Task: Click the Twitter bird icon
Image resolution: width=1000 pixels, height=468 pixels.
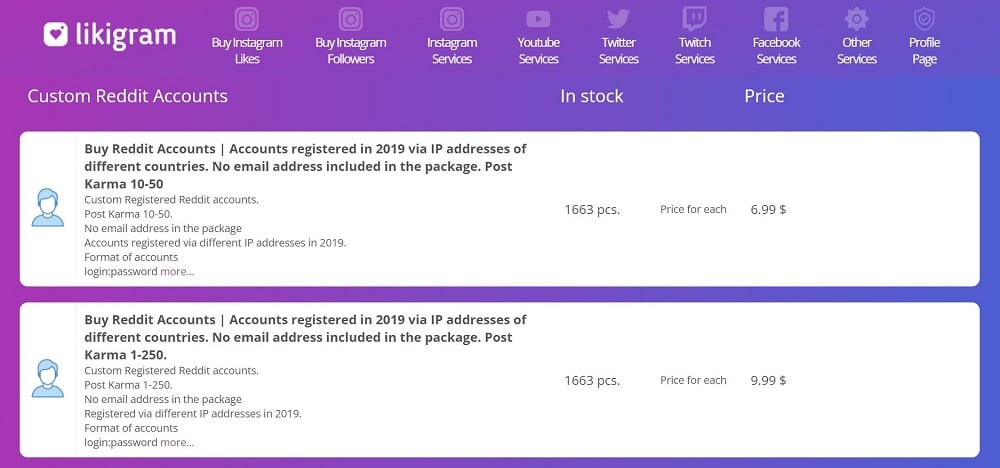Action: pos(618,19)
